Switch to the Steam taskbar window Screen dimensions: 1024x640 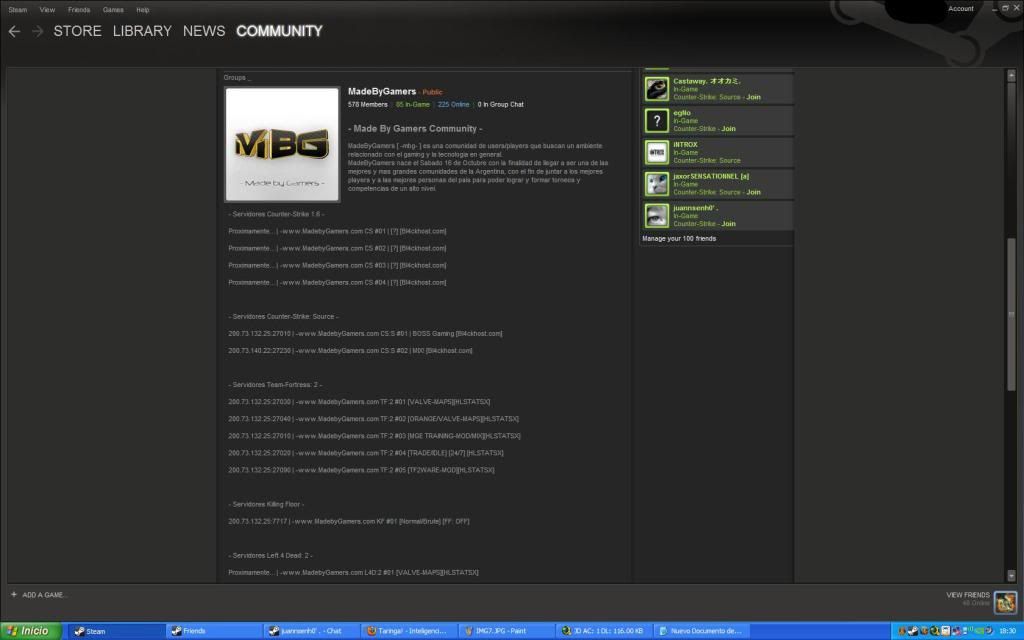(x=116, y=631)
